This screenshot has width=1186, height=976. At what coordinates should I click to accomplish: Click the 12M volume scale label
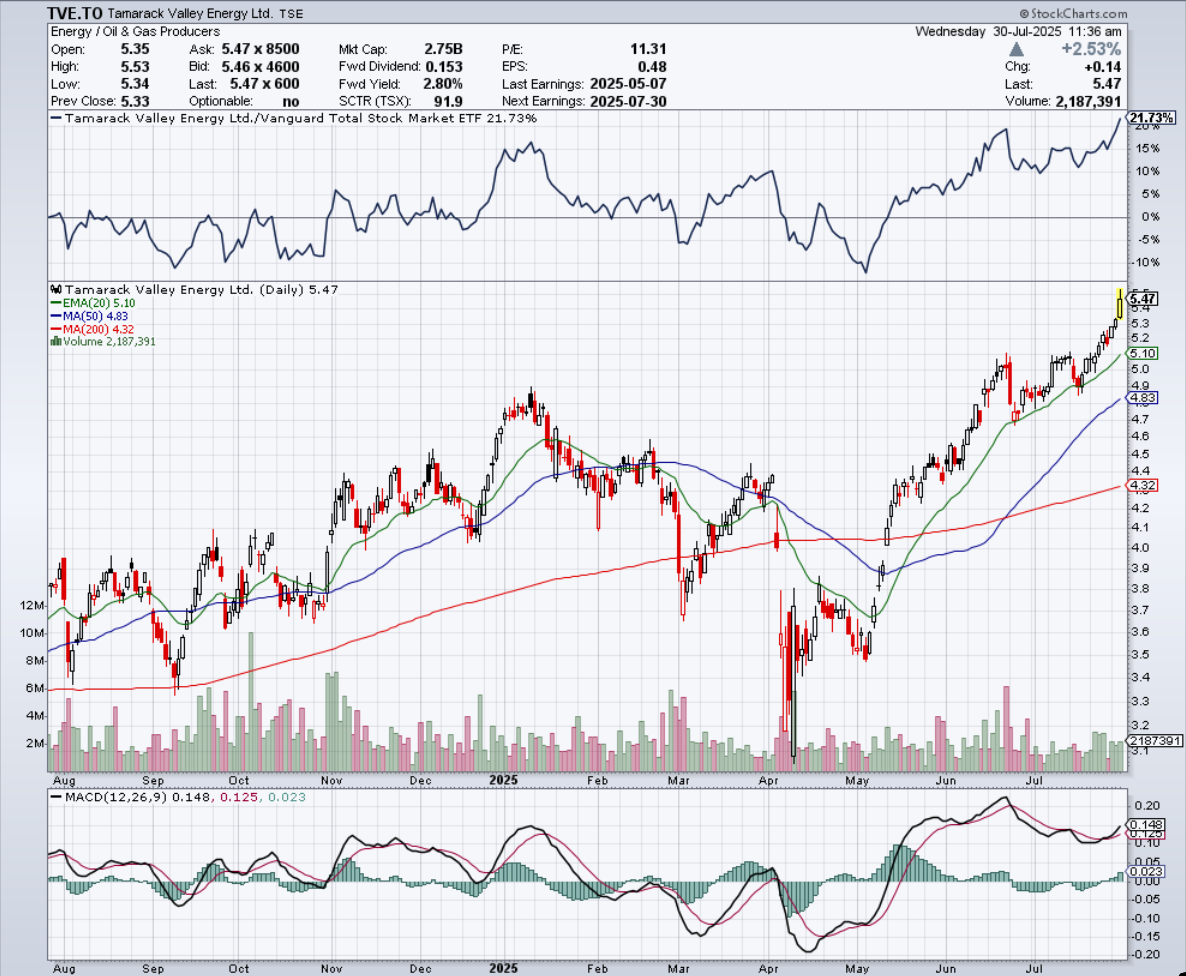33,605
